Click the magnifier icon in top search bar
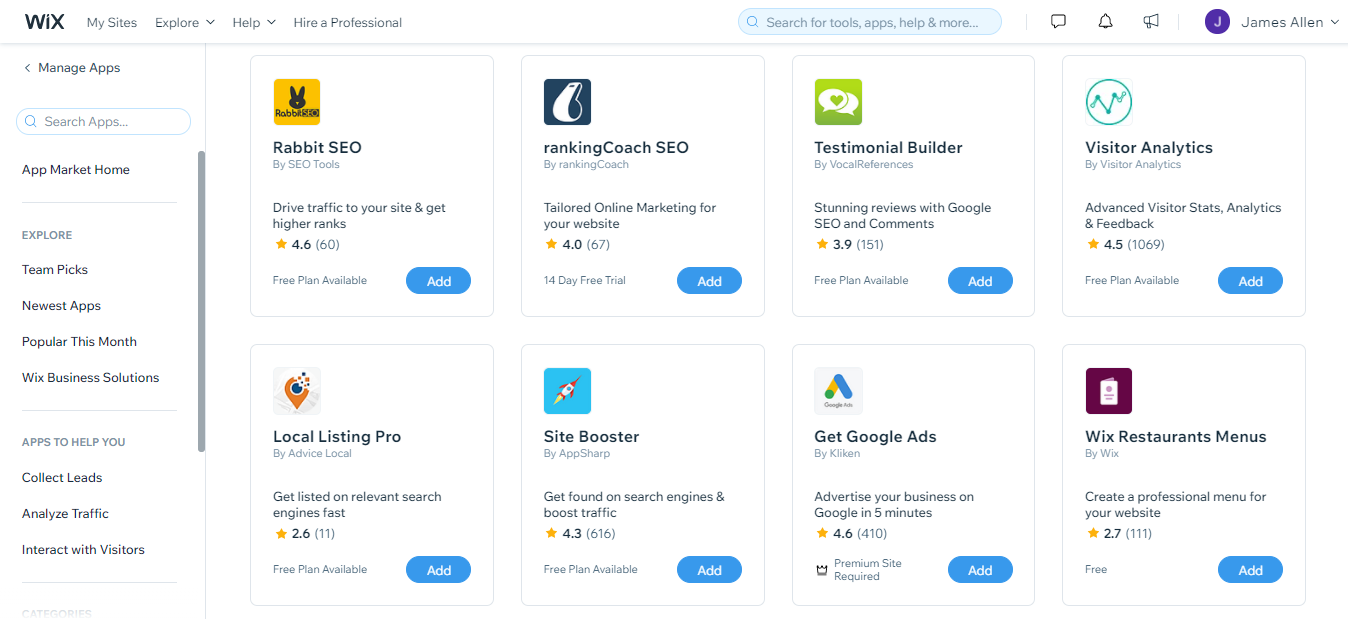 [754, 22]
